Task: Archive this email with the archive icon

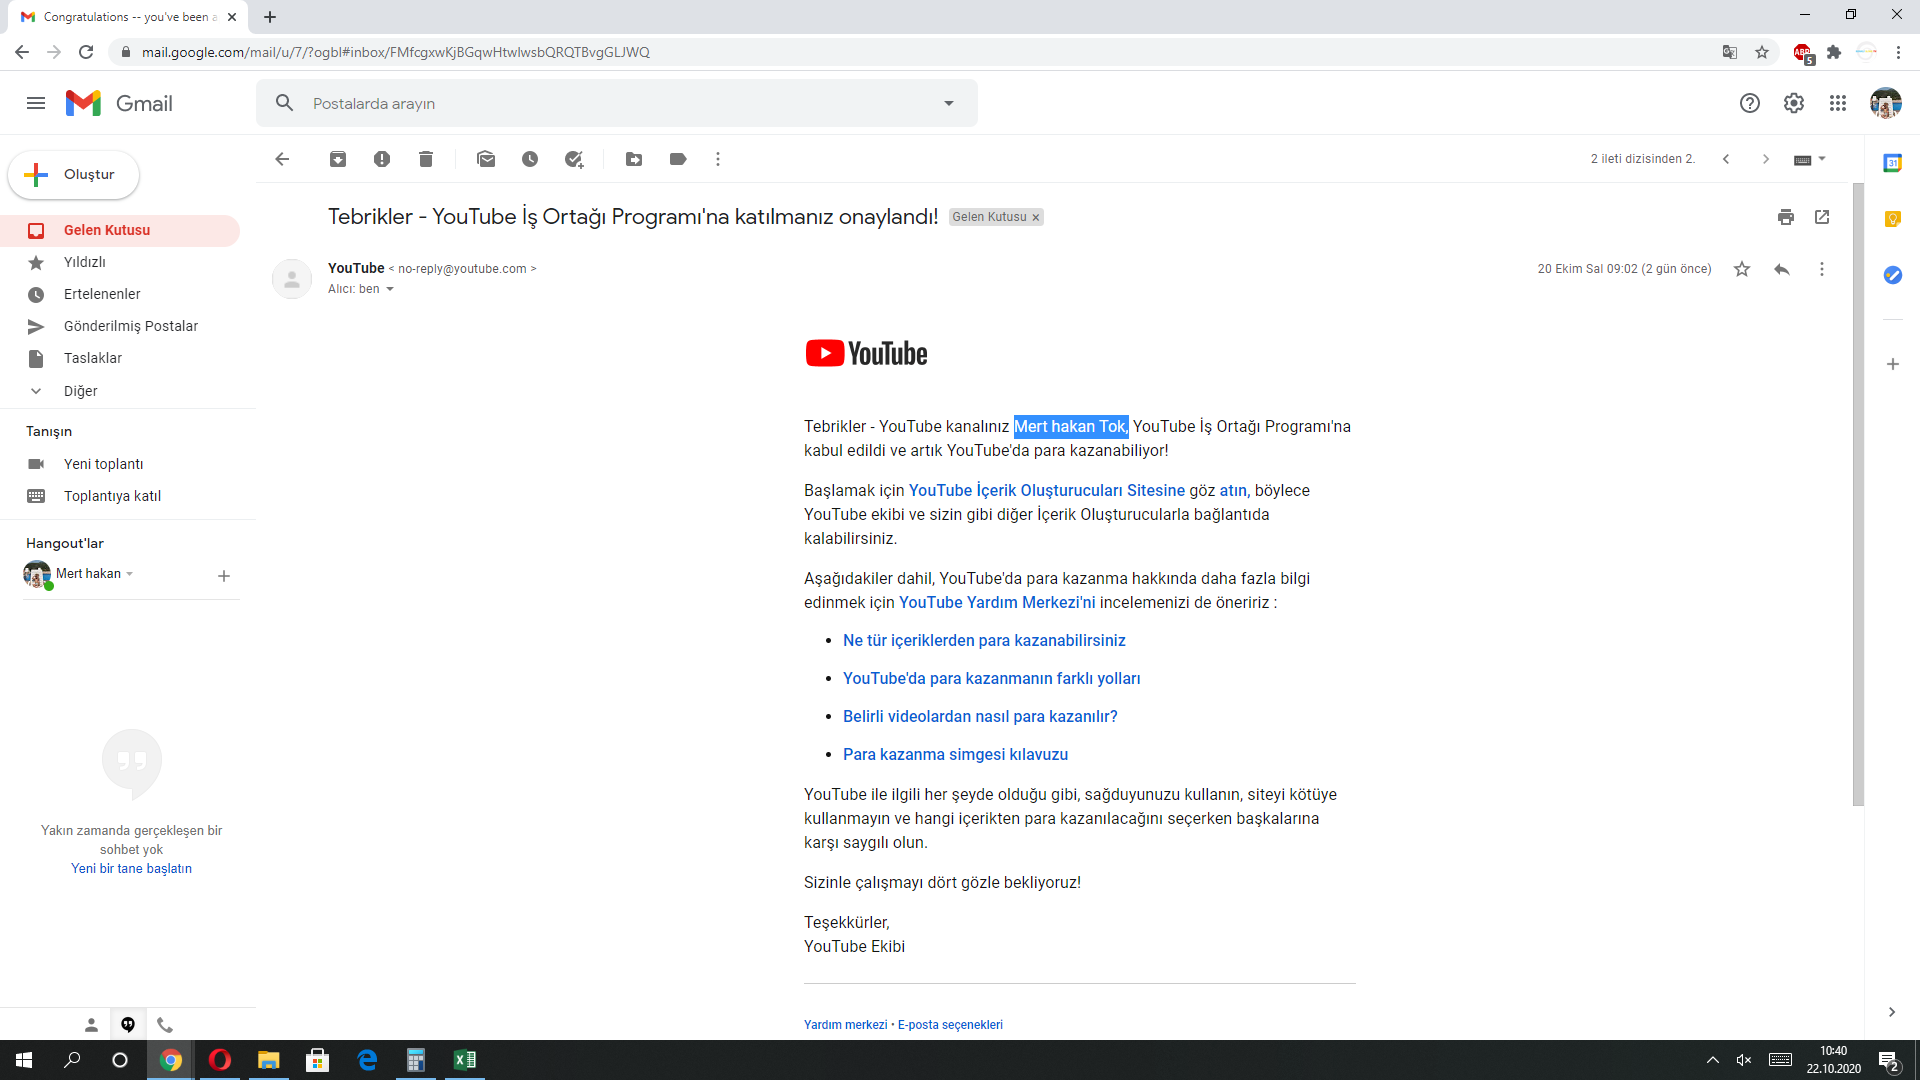Action: click(x=338, y=159)
